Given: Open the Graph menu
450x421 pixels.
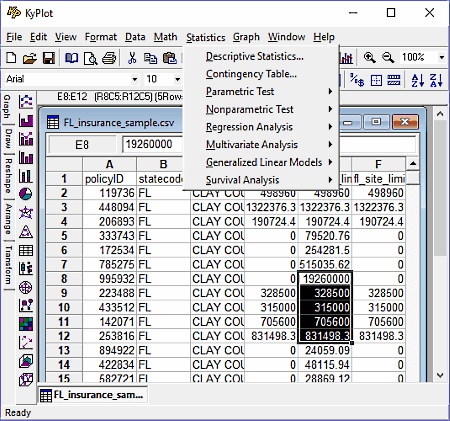Looking at the screenshot, I should pos(246,37).
